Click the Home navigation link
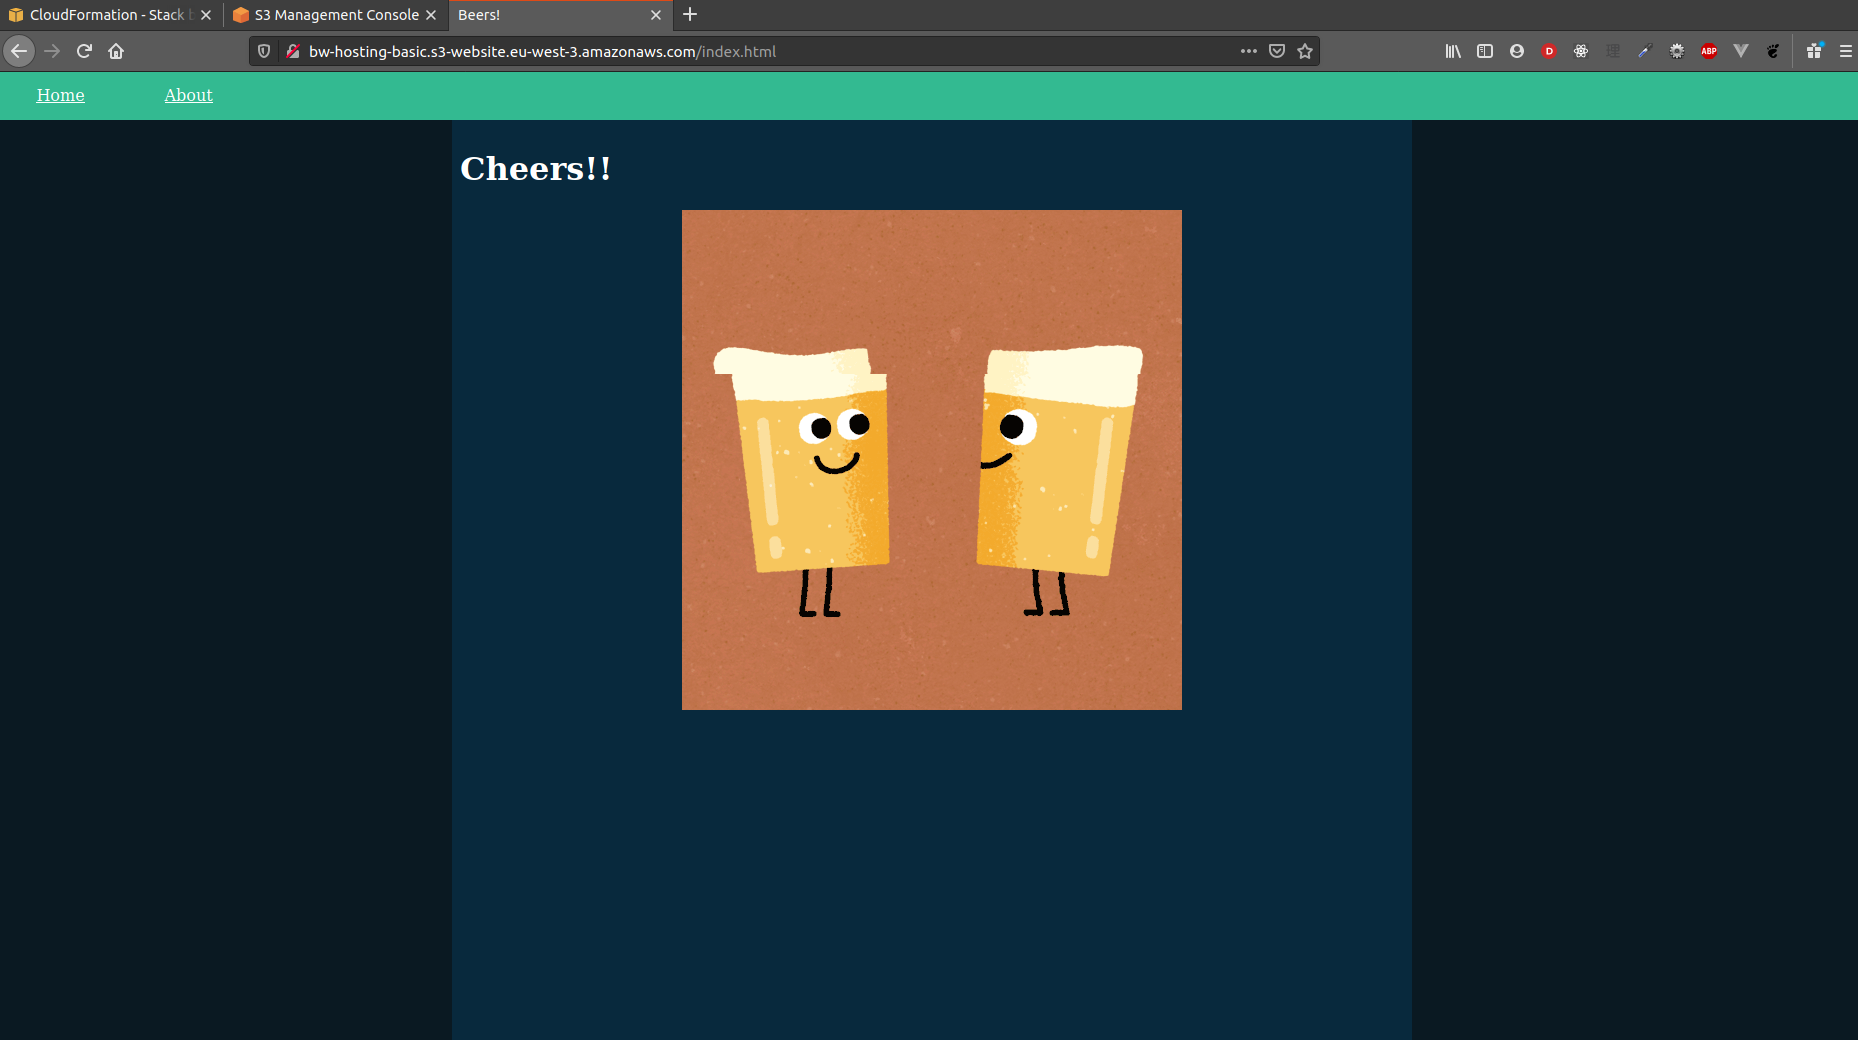This screenshot has width=1858, height=1040. (x=60, y=95)
